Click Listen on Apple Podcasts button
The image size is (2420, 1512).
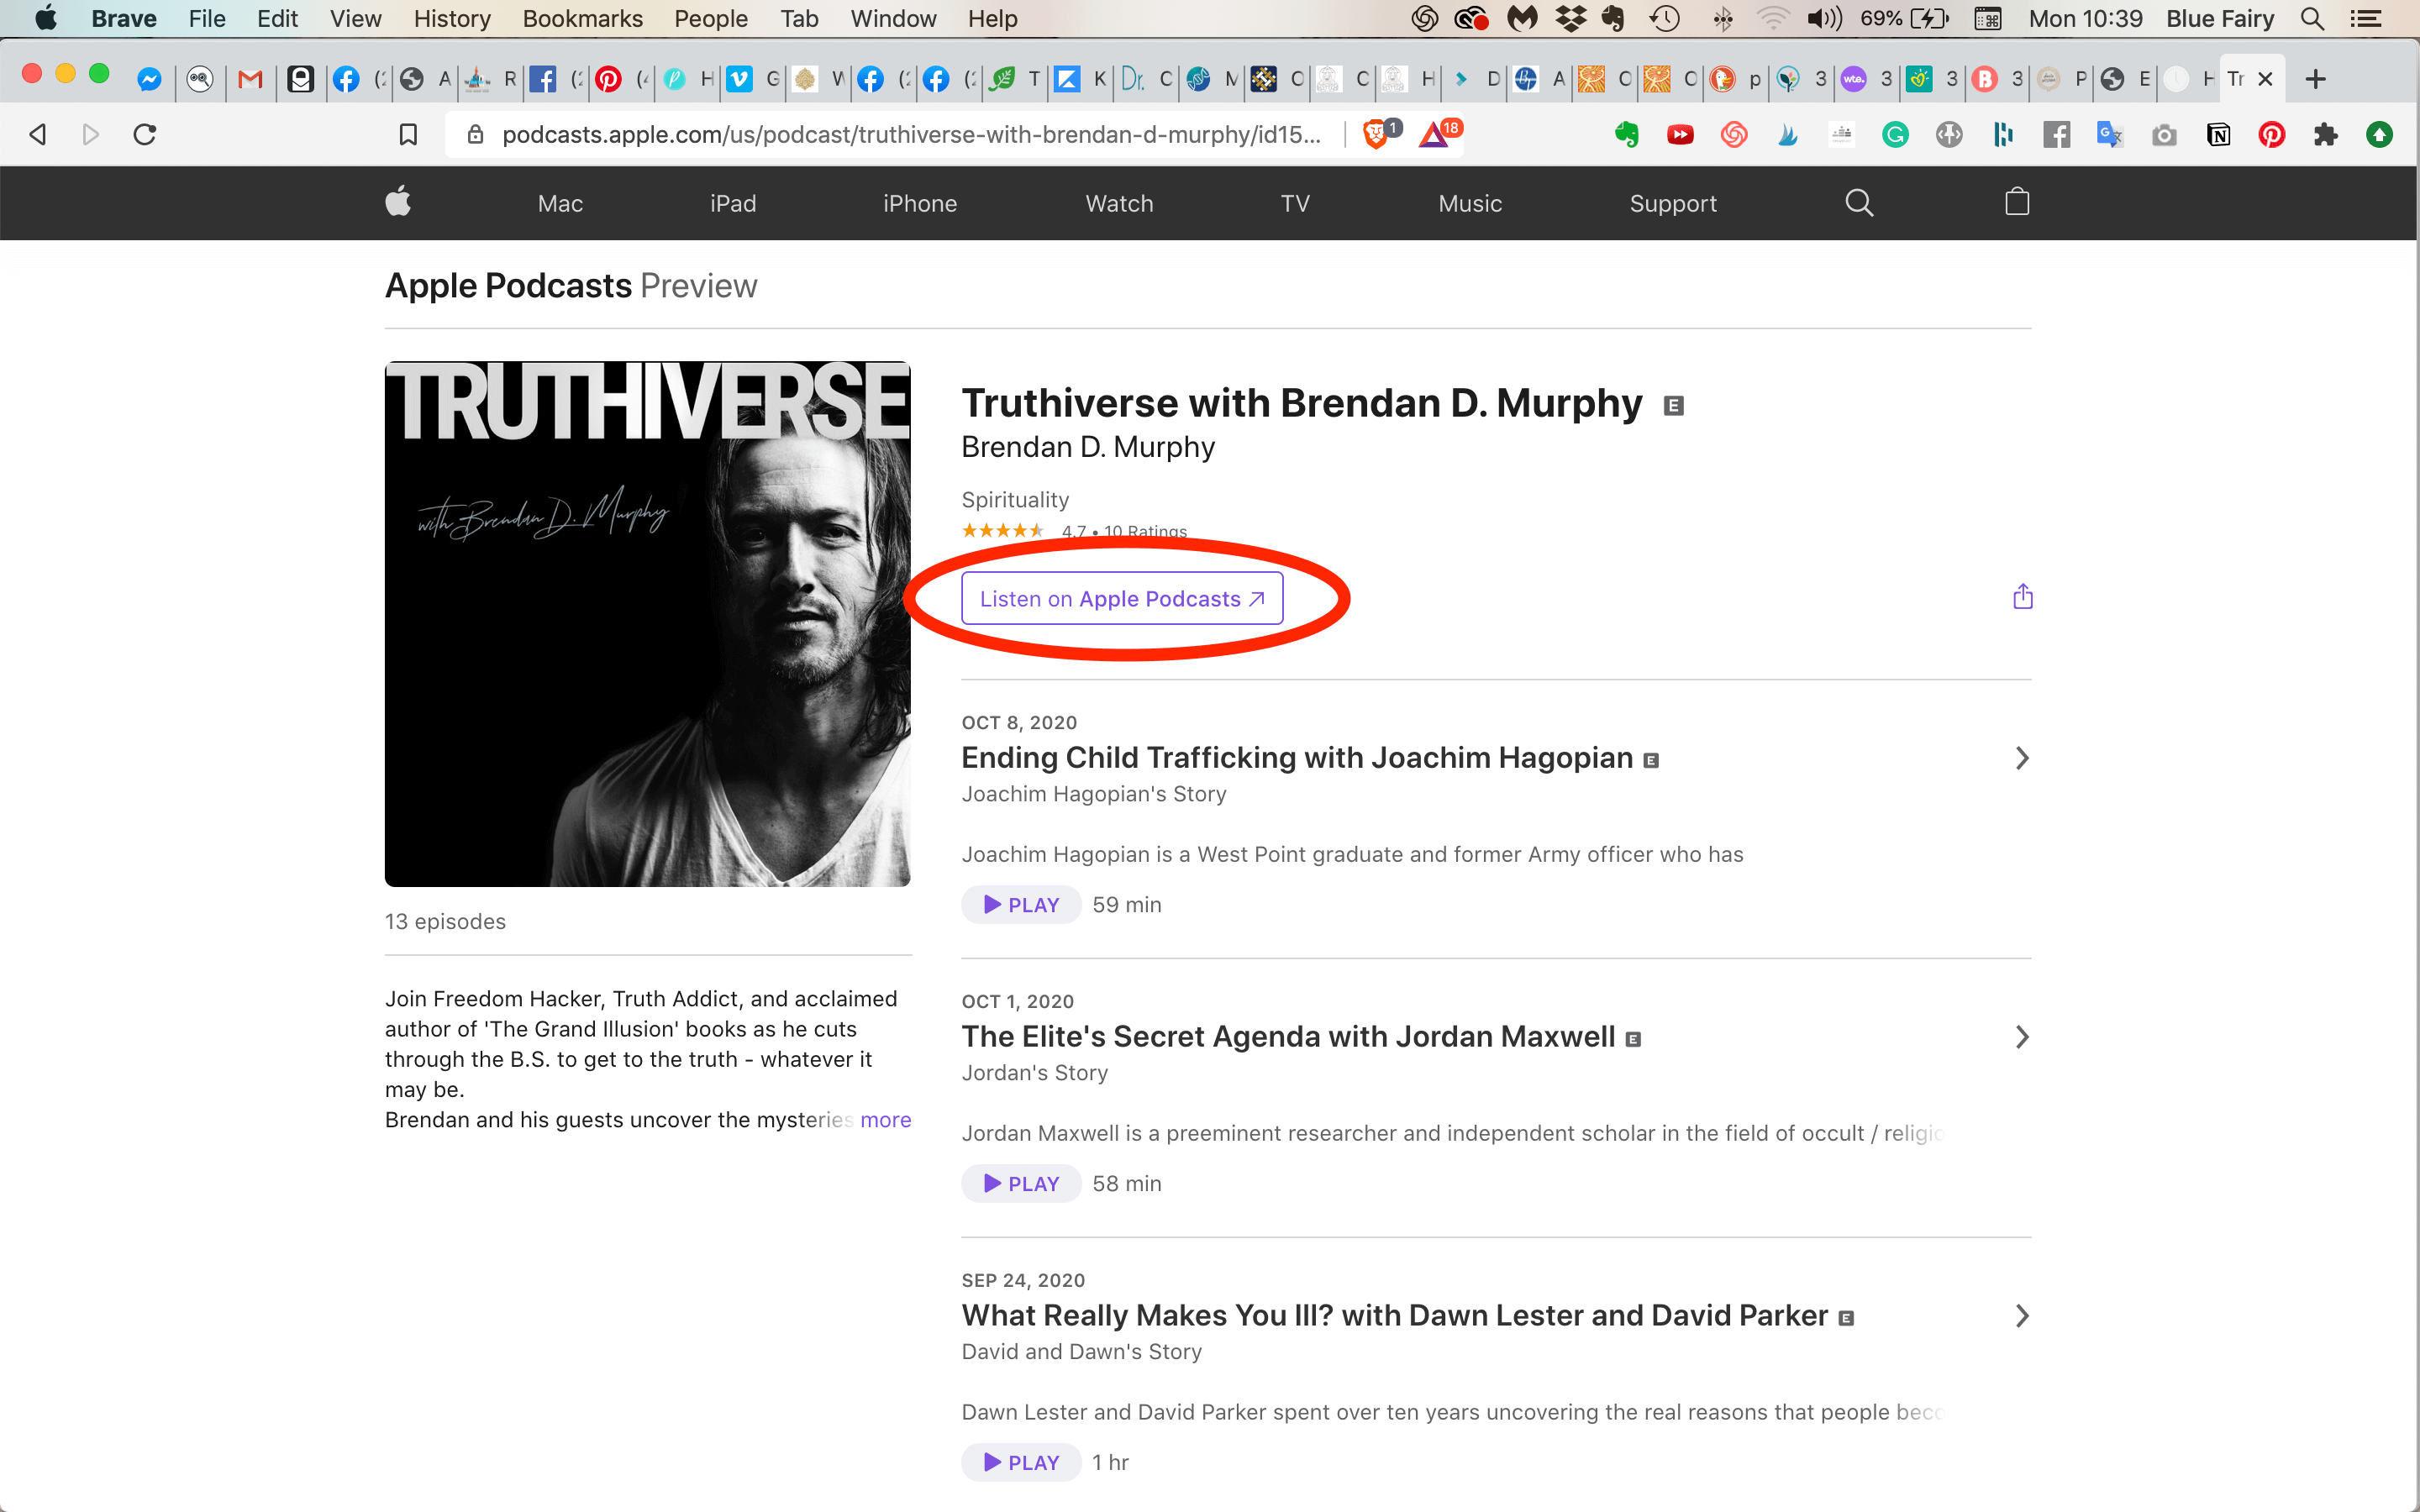(x=1122, y=598)
